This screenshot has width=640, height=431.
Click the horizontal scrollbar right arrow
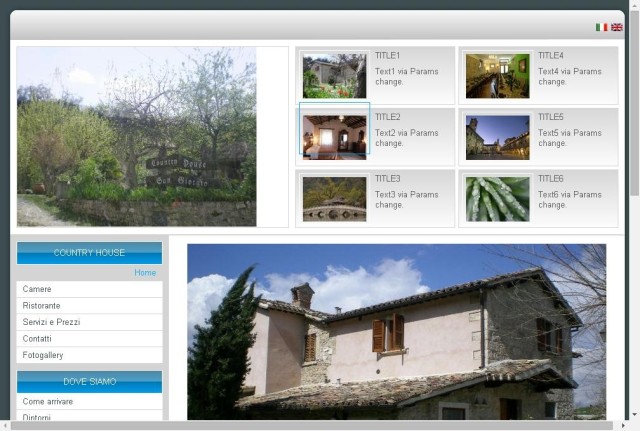pyautogui.click(x=623, y=426)
